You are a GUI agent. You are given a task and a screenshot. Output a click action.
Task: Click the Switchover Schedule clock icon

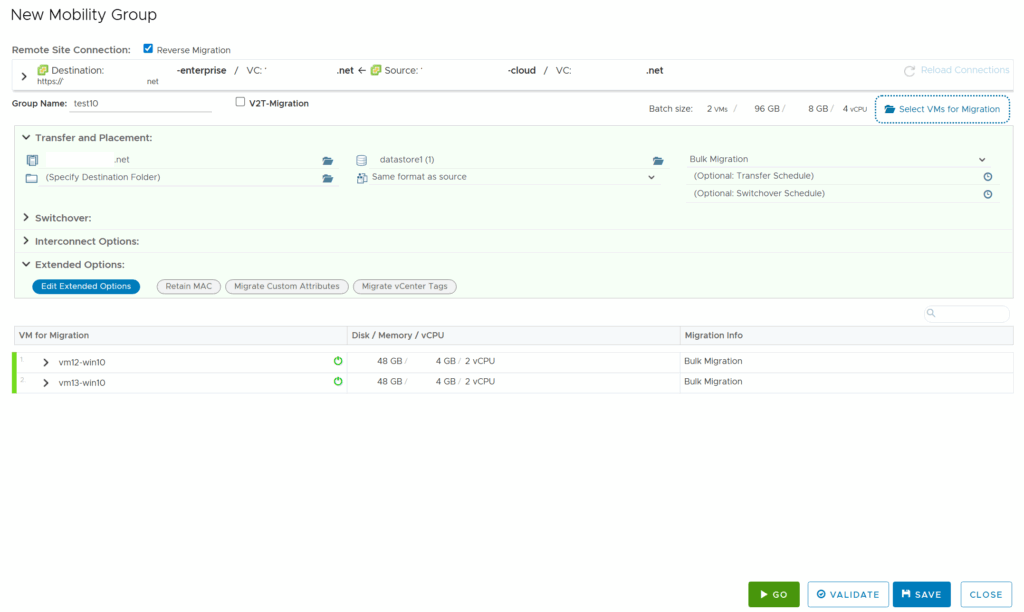987,194
